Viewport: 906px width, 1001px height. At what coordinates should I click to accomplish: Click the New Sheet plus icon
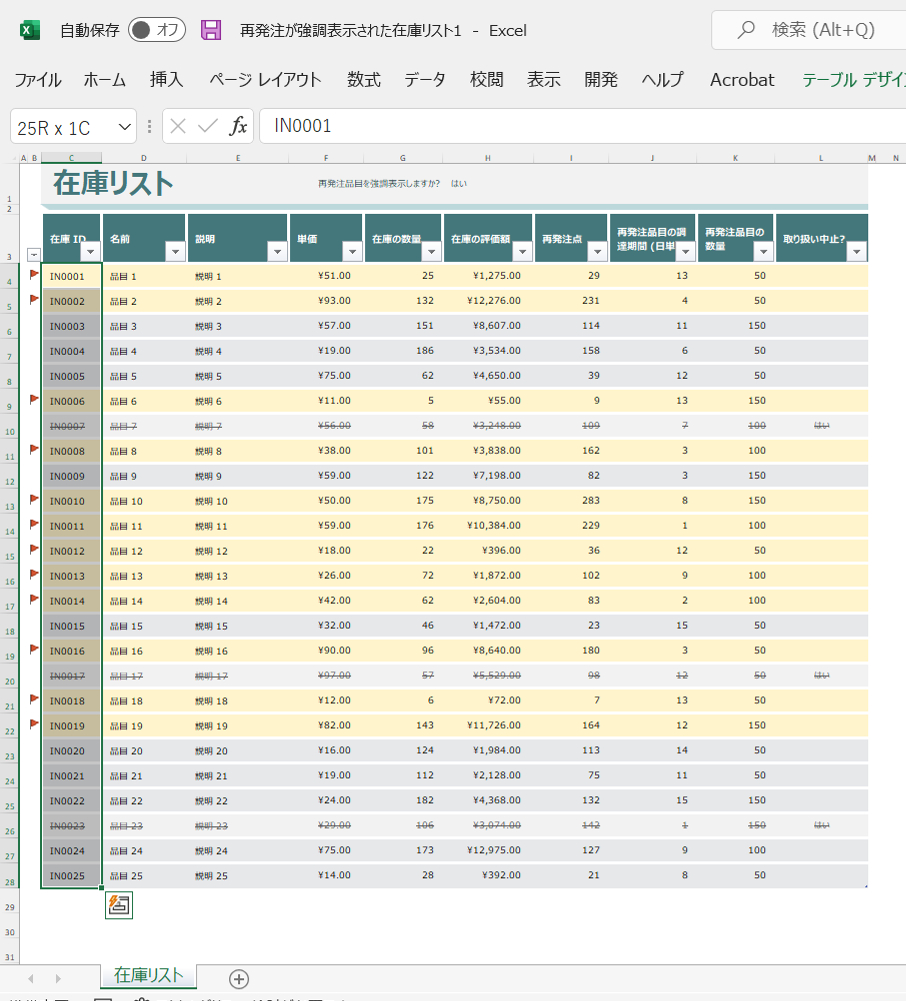pyautogui.click(x=239, y=979)
